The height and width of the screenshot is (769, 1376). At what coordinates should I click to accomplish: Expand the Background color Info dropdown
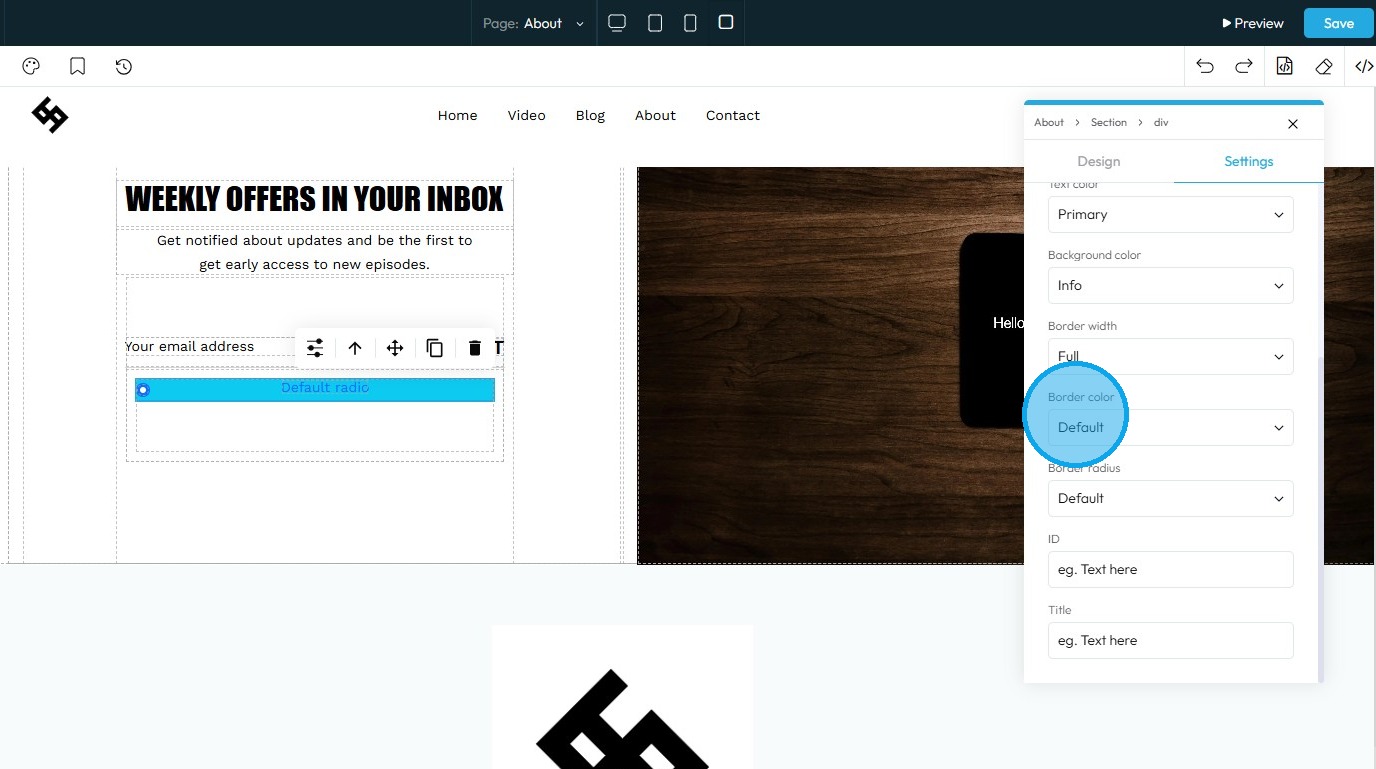point(1170,286)
